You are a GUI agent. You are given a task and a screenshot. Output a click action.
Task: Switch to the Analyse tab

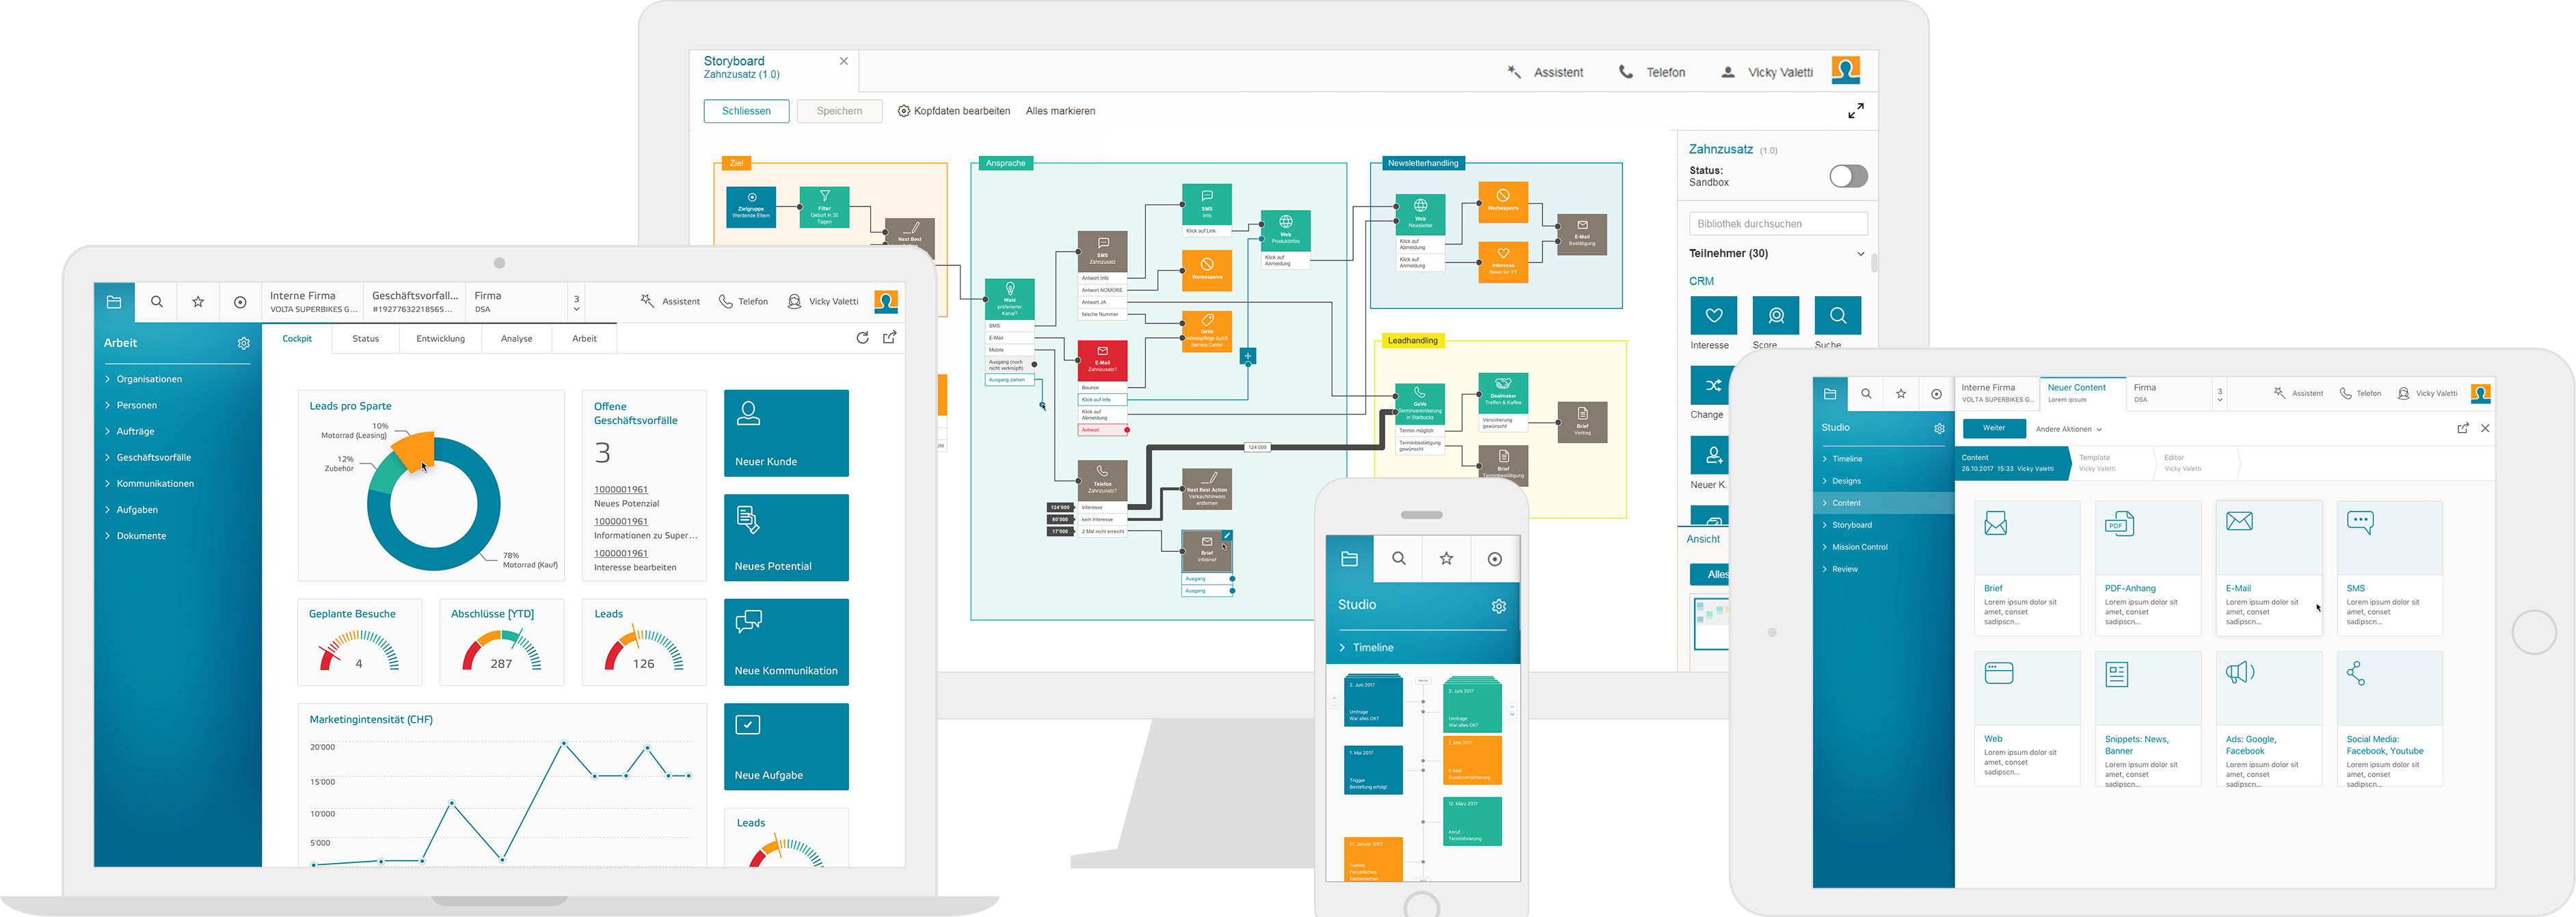516,339
